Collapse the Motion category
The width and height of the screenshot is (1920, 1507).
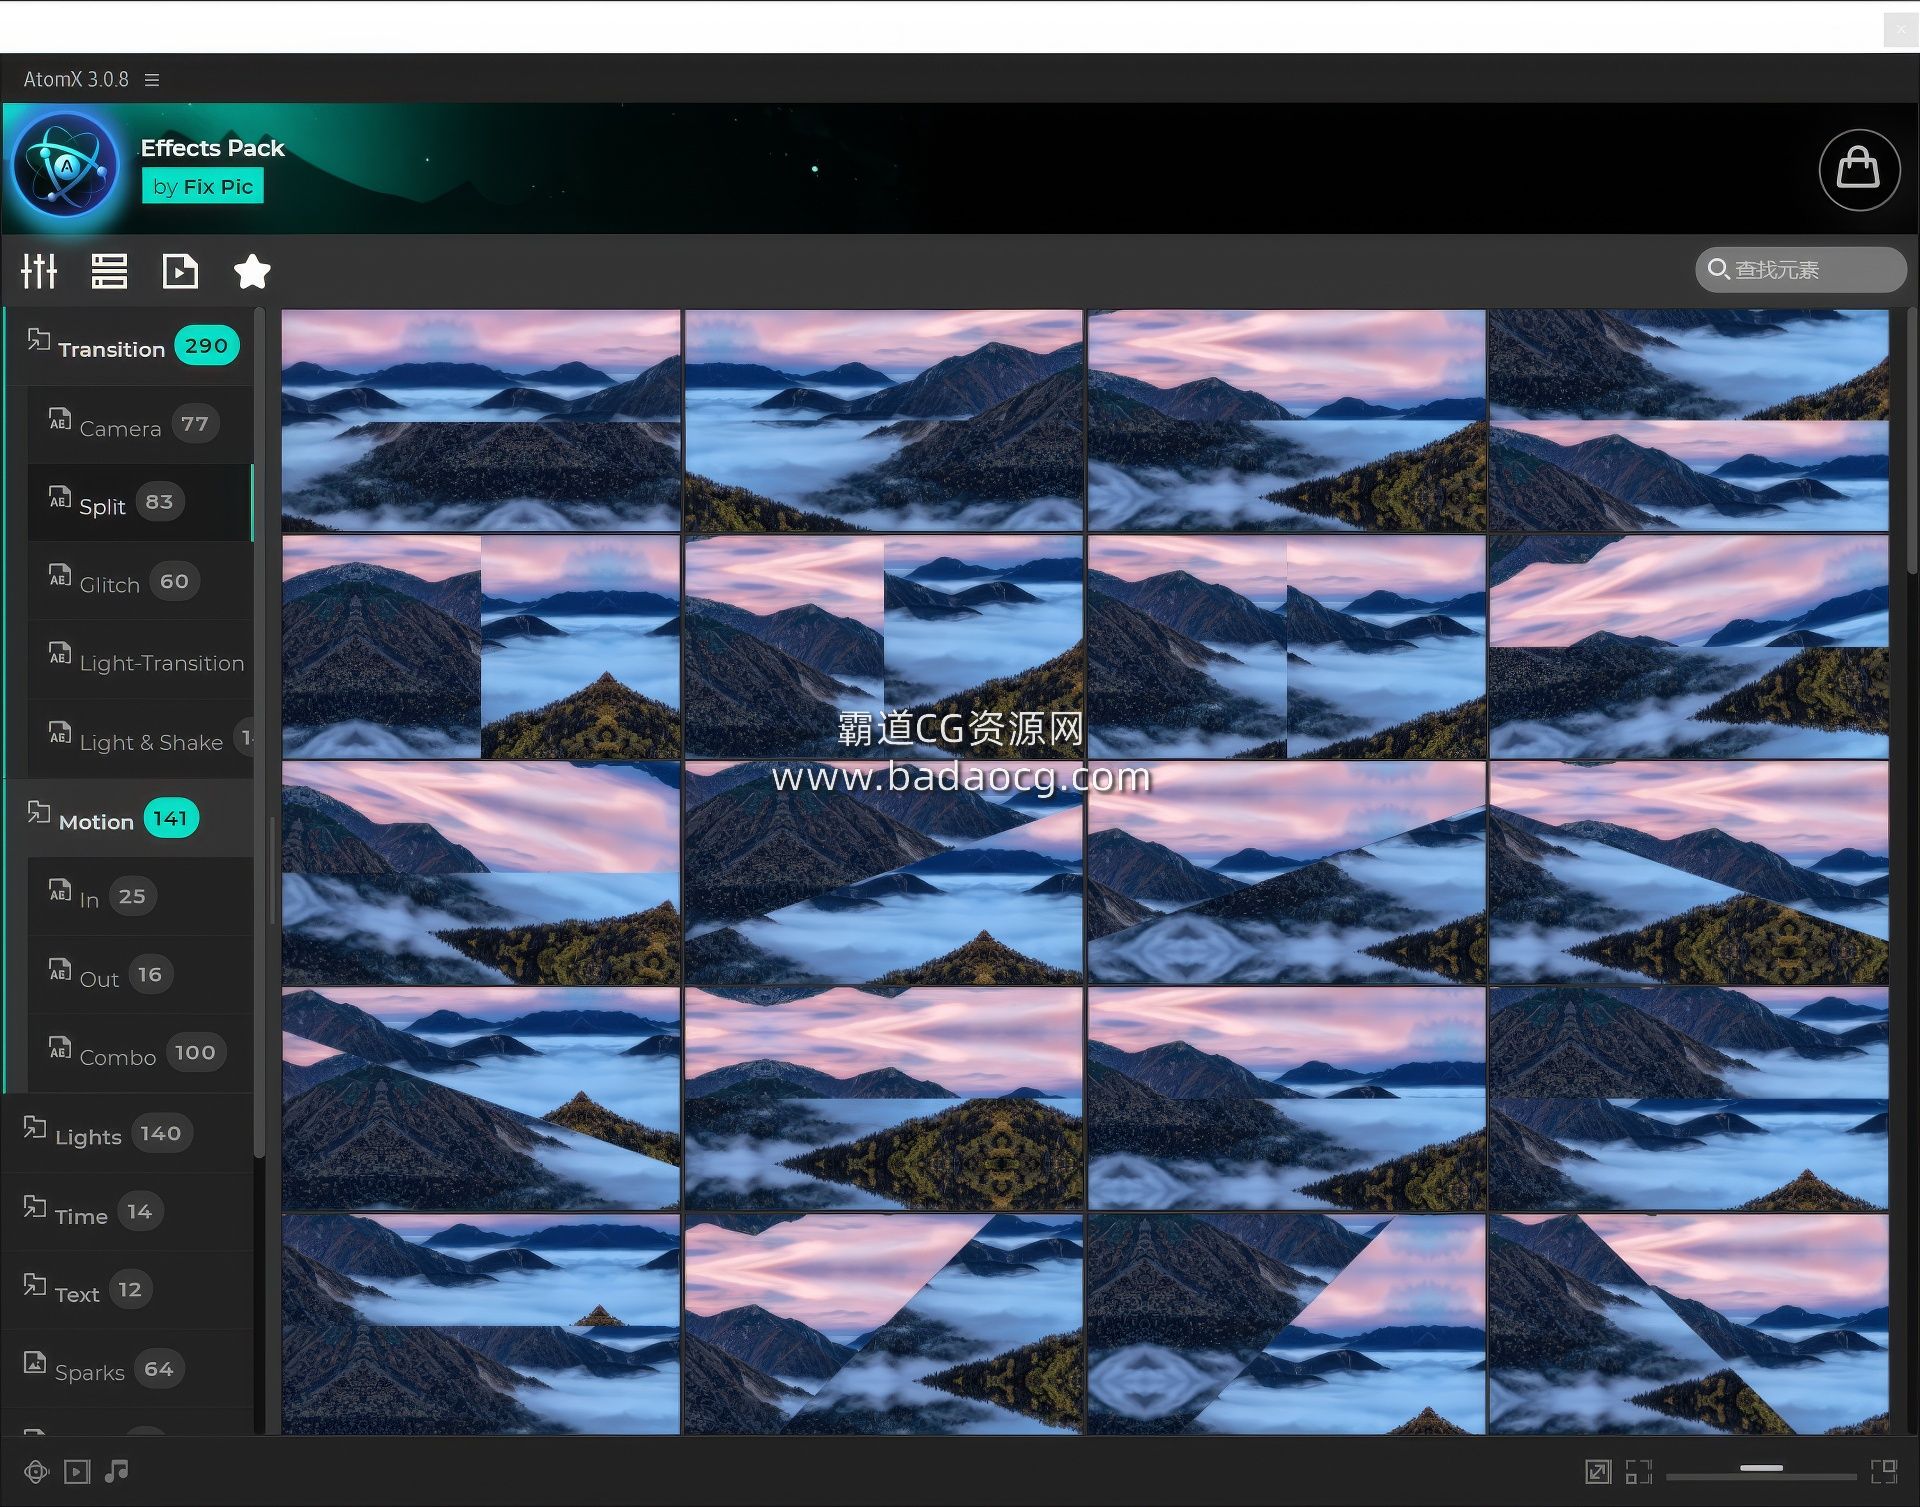click(x=130, y=819)
